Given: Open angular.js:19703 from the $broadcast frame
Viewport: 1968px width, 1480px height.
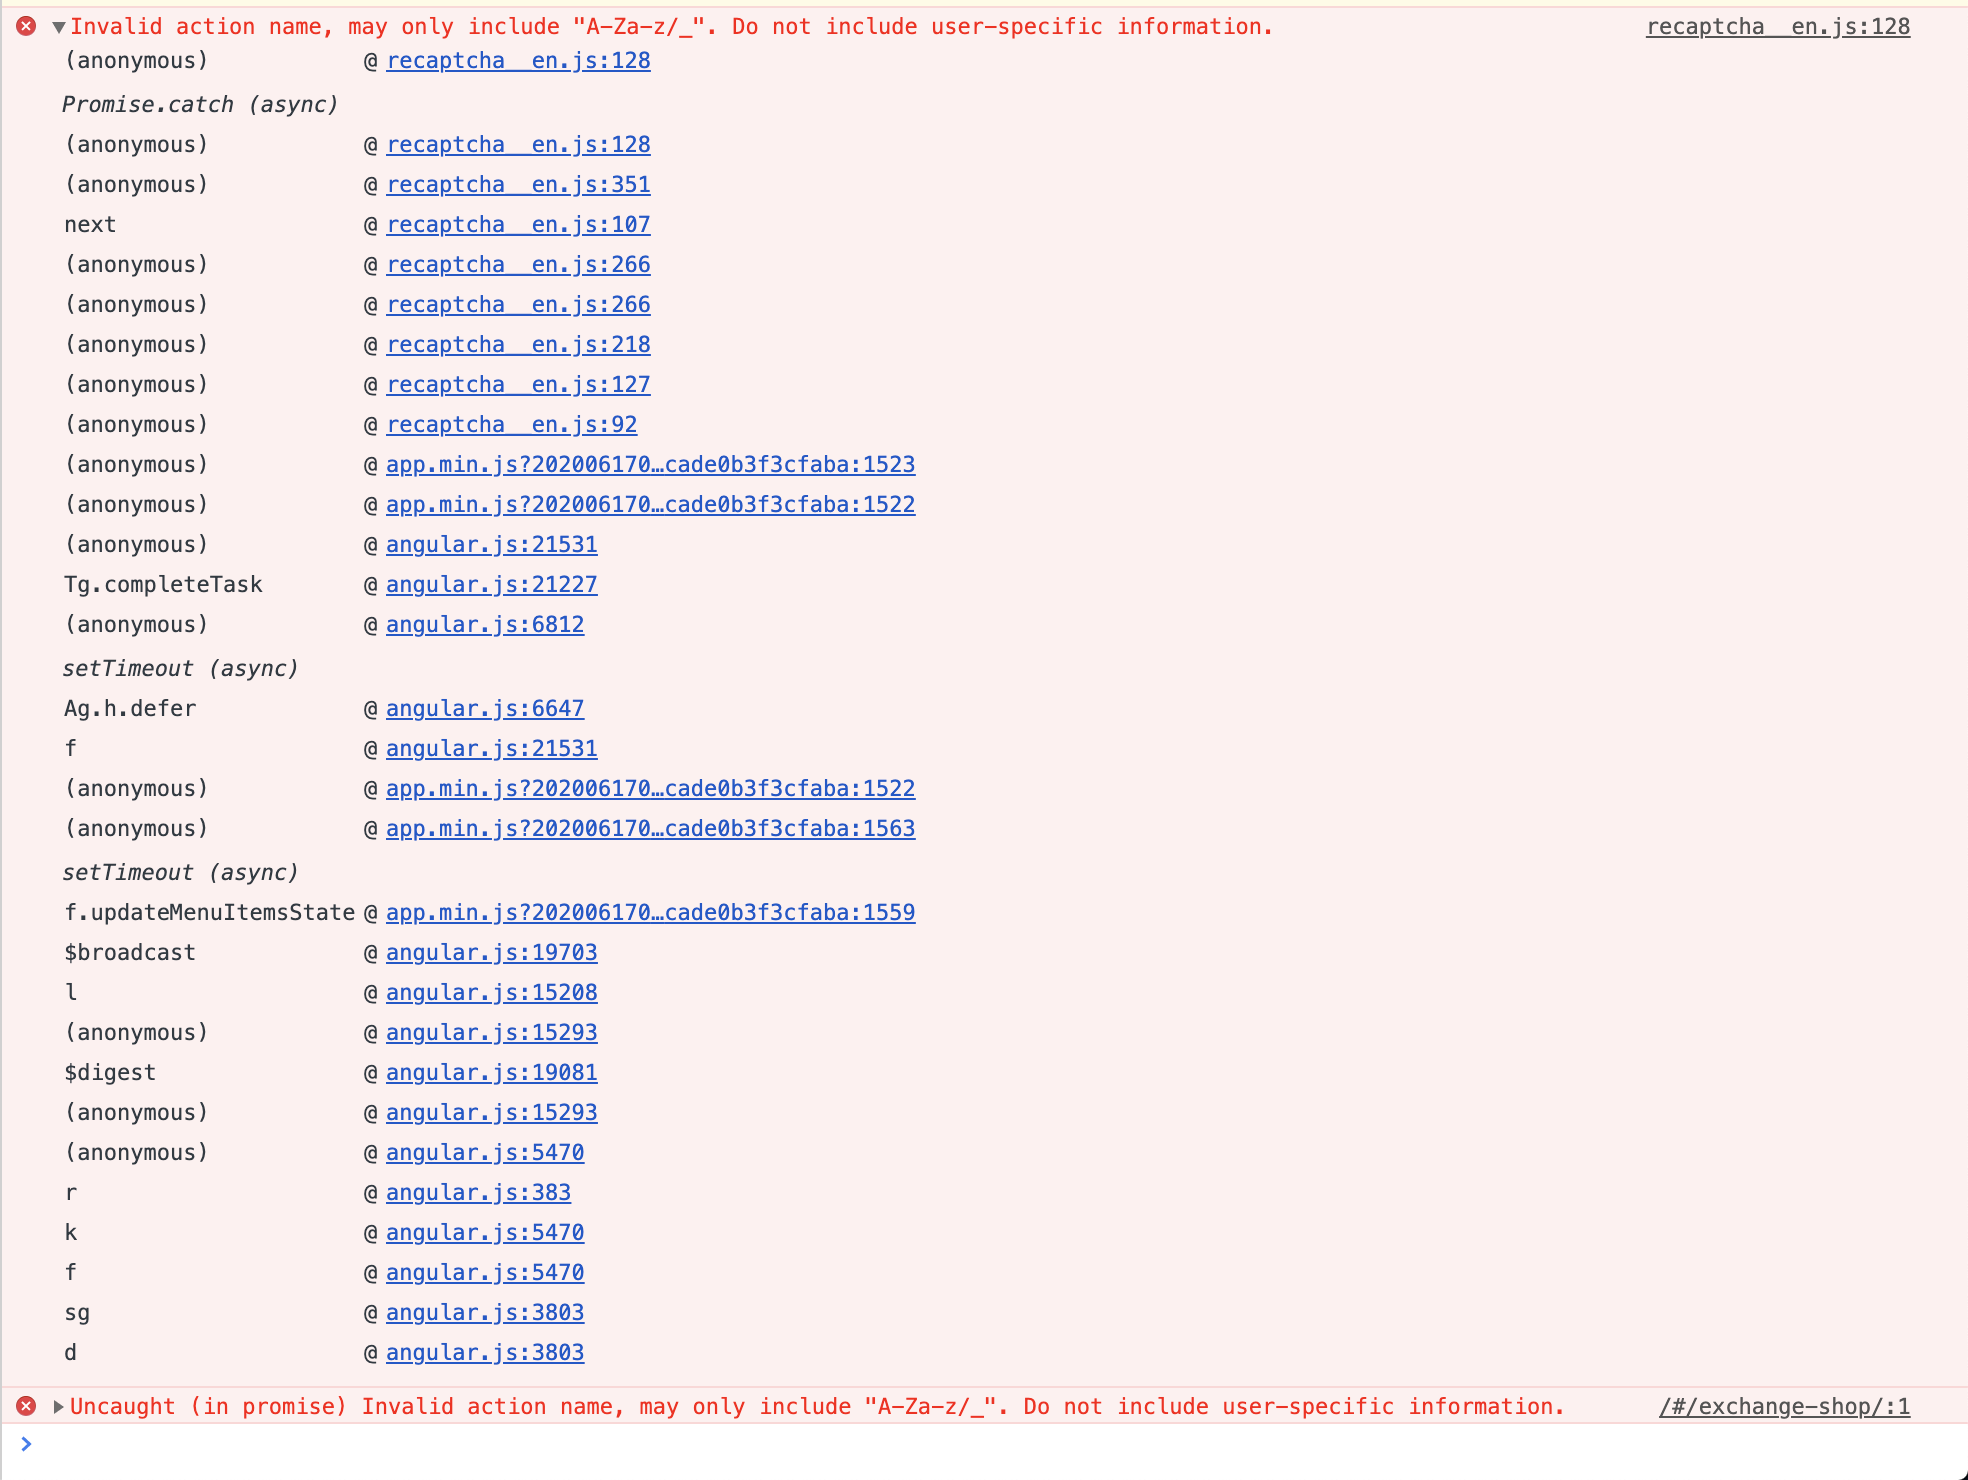Looking at the screenshot, I should click(493, 952).
